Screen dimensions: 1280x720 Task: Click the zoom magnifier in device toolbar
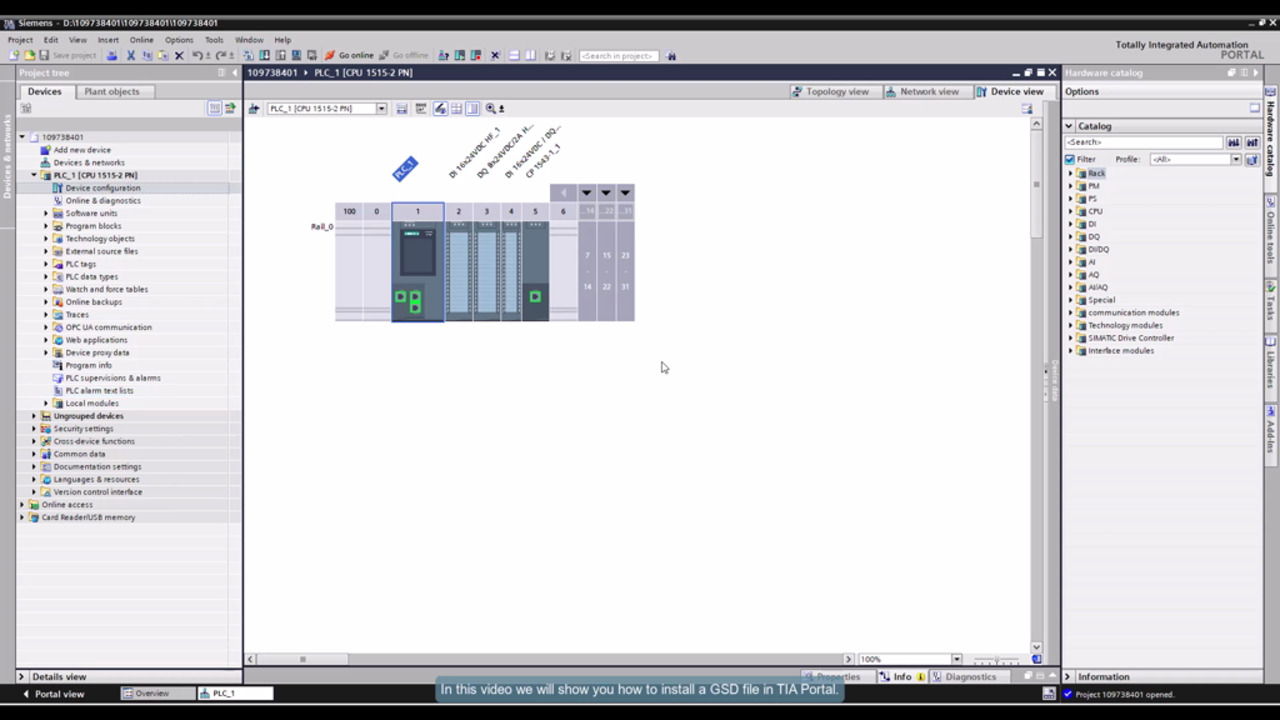tap(490, 109)
